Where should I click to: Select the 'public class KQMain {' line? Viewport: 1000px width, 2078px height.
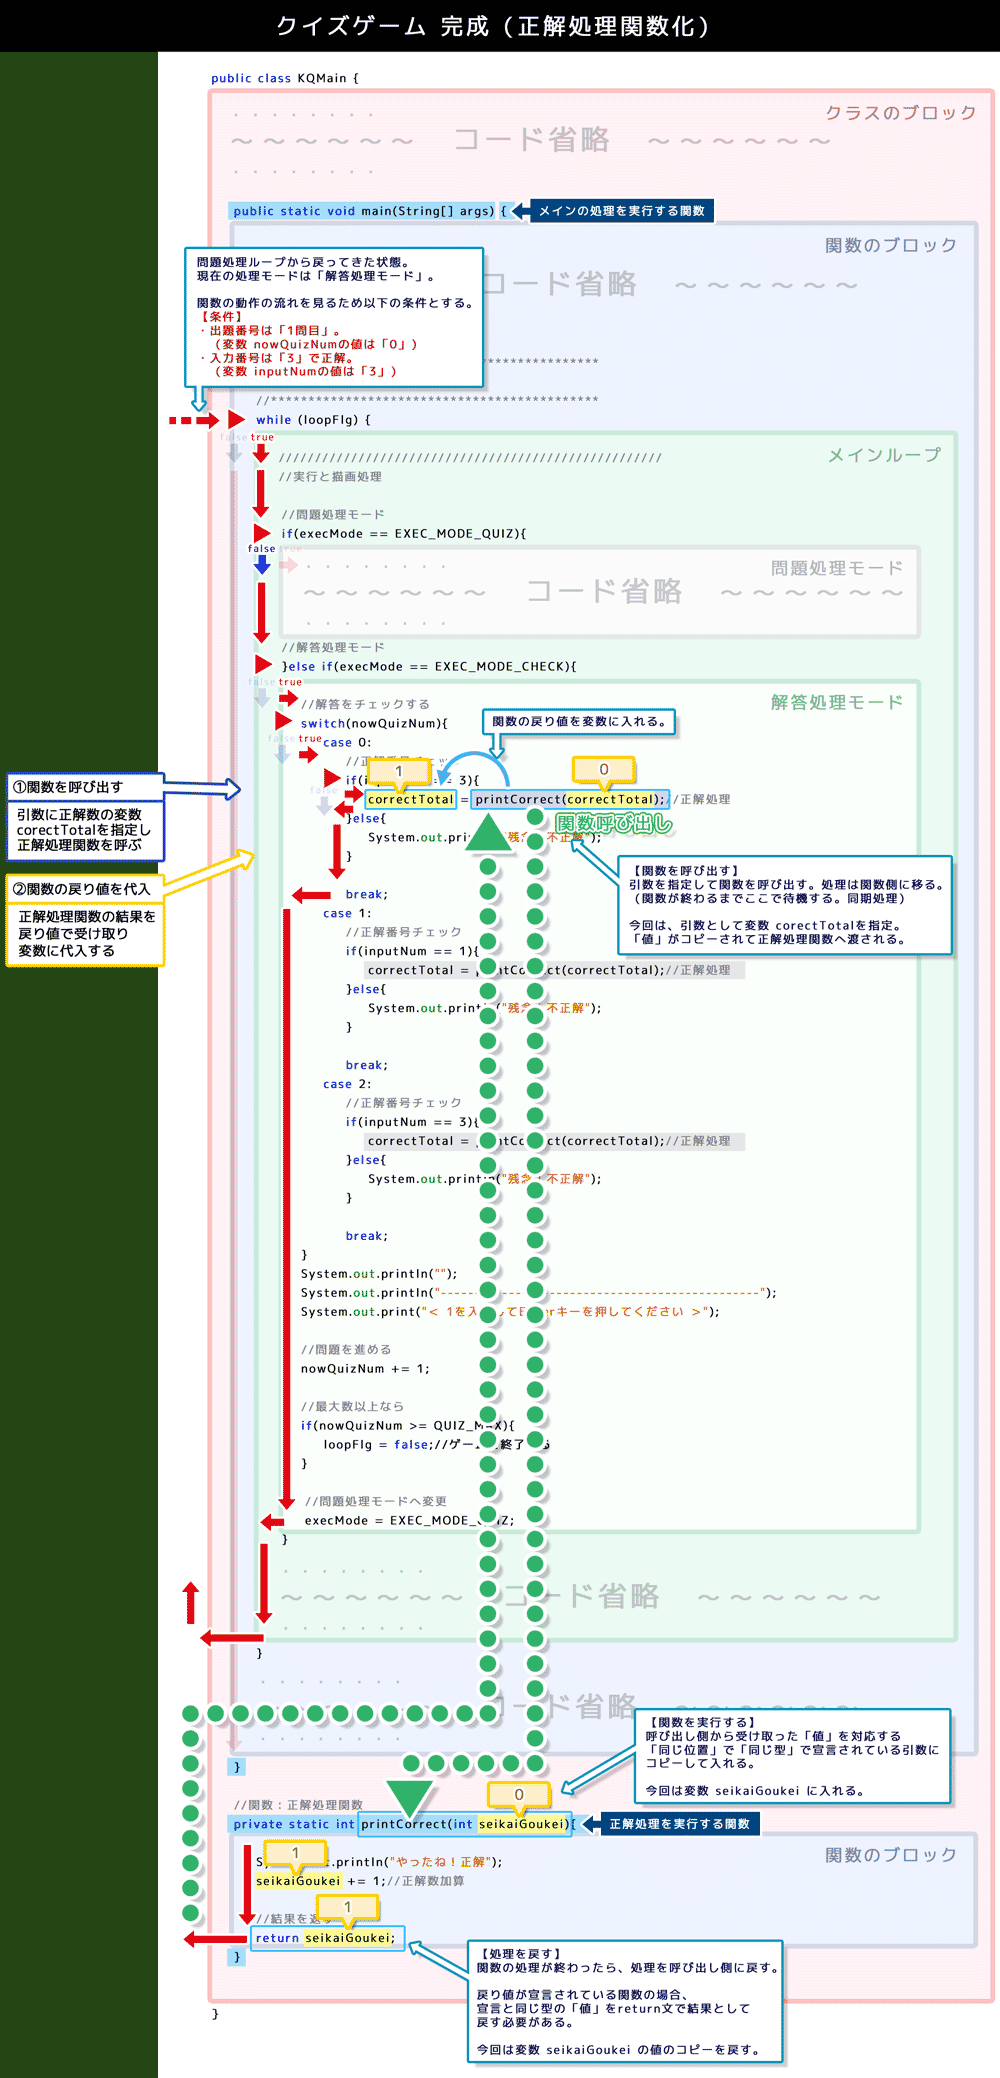tap(285, 78)
